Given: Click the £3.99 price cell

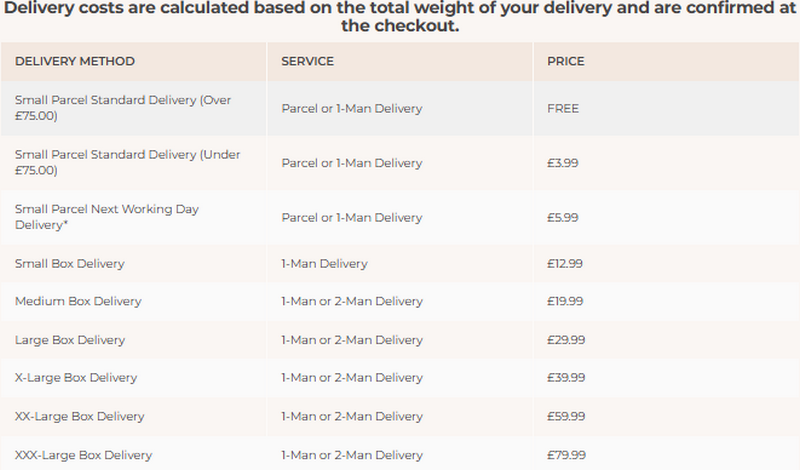Looking at the screenshot, I should click(x=563, y=163).
